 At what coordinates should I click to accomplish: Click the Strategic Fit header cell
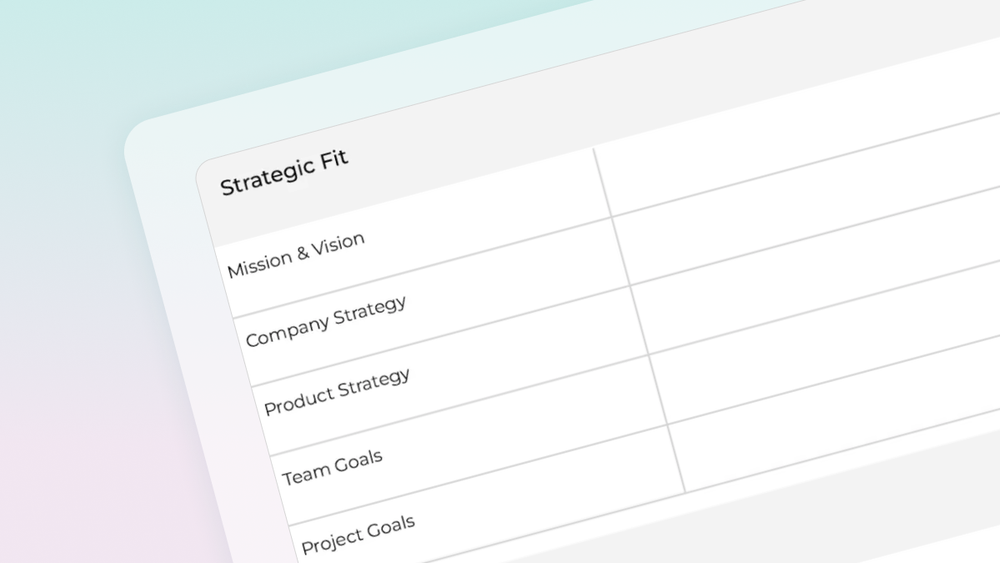tap(284, 173)
